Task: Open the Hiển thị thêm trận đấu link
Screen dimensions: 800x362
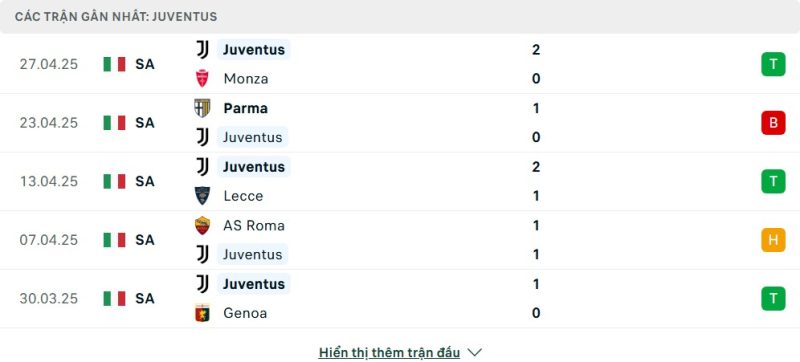Action: tap(389, 353)
